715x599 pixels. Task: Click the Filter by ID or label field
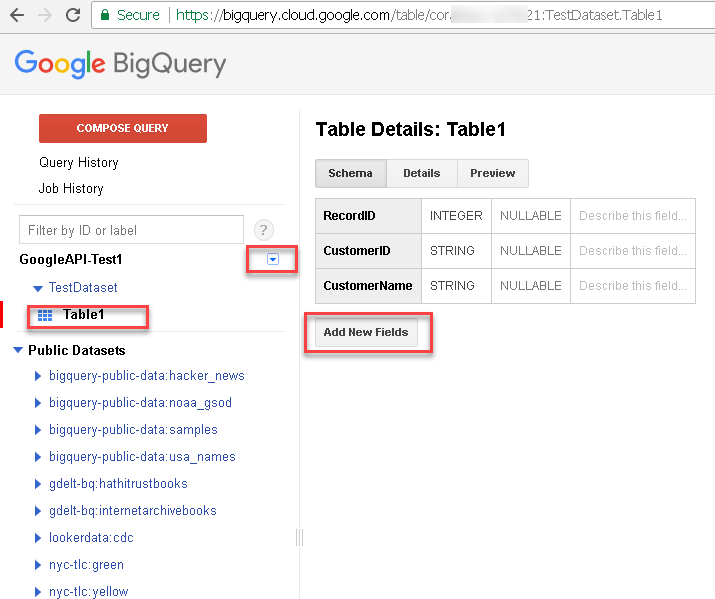pyautogui.click(x=131, y=230)
